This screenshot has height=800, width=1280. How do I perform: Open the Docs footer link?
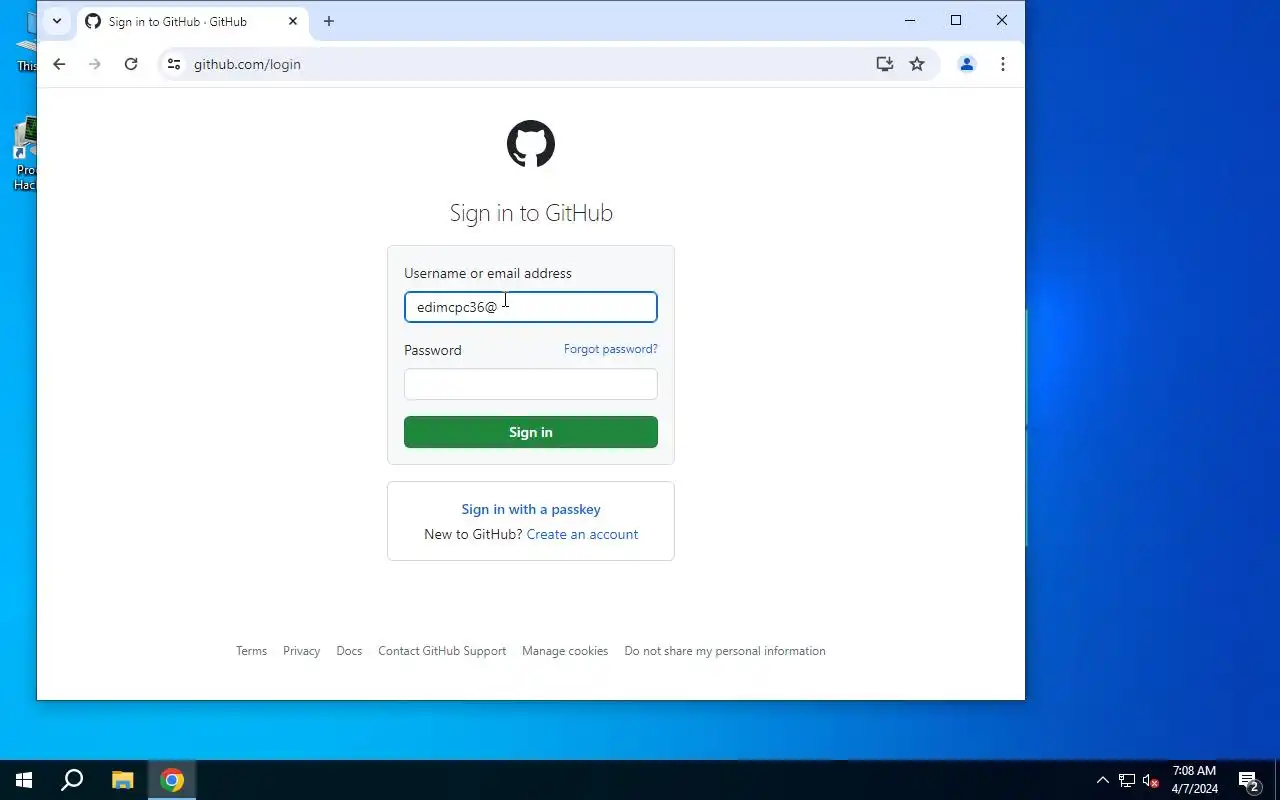[349, 651]
